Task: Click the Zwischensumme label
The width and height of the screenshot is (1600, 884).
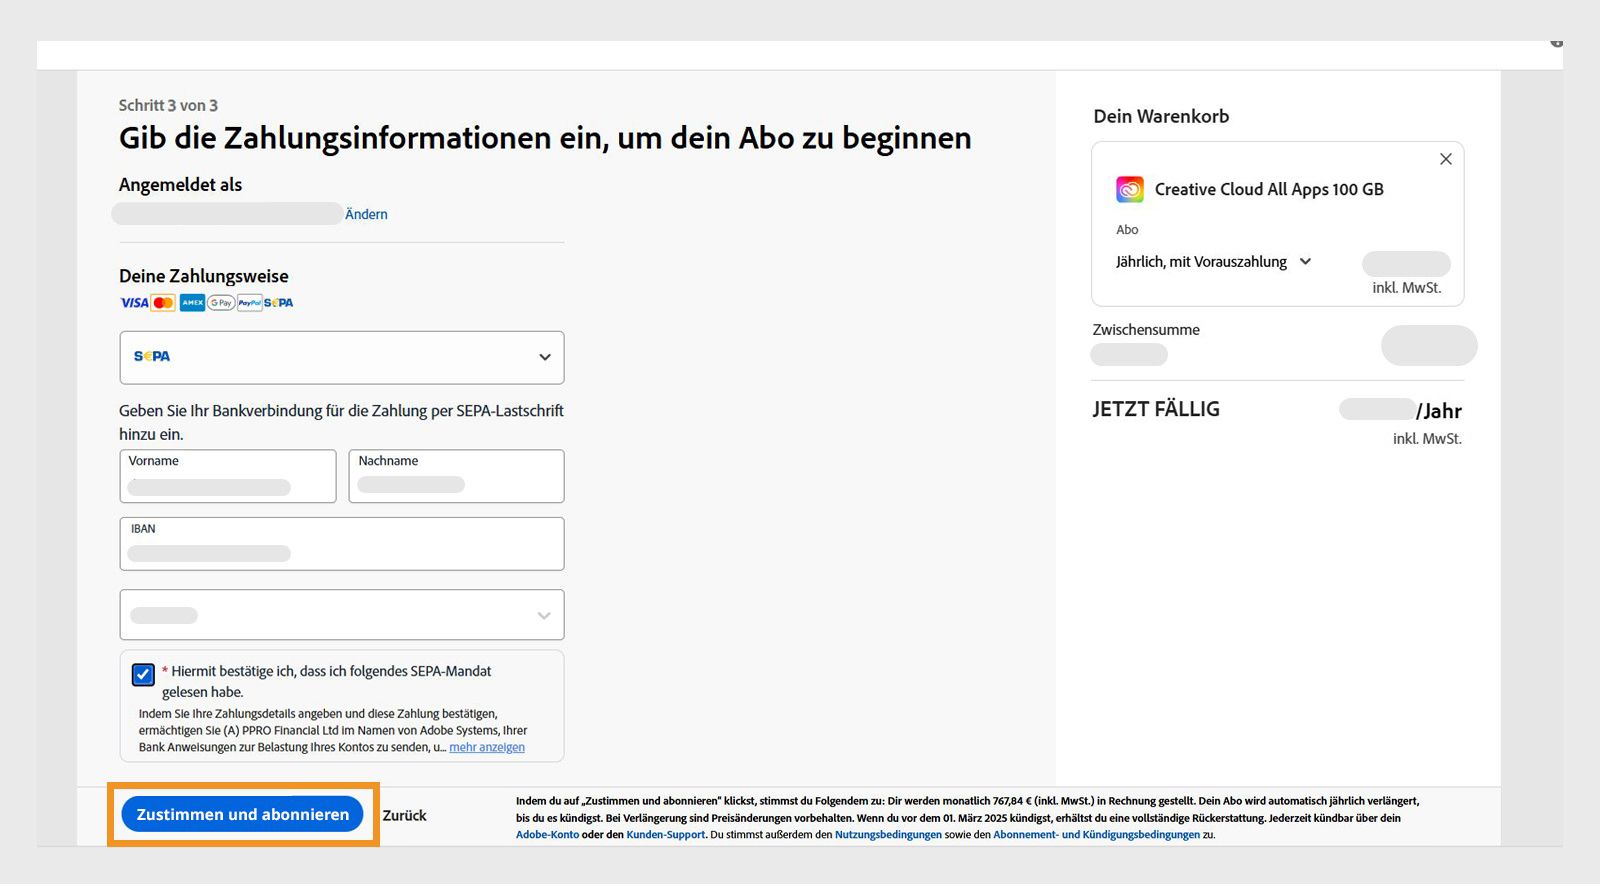Action: click(1146, 330)
